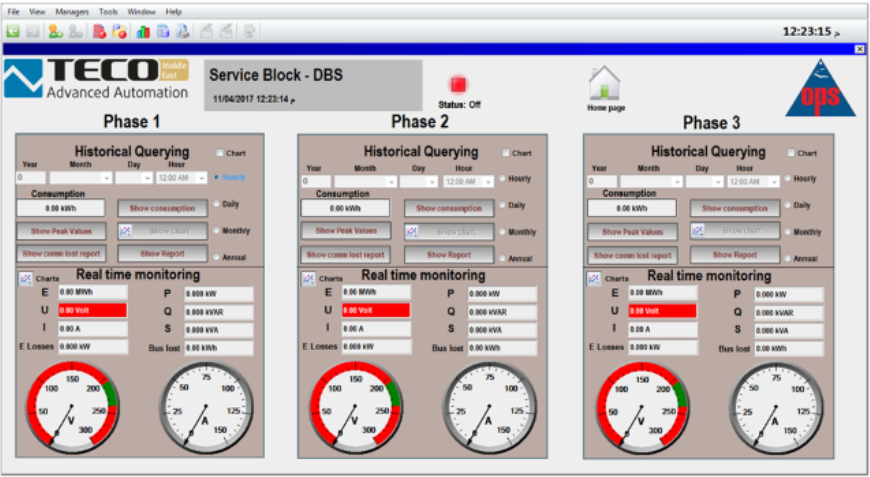
Task: Open Charts icon in Phase 1 monitoring
Action: pos(26,279)
